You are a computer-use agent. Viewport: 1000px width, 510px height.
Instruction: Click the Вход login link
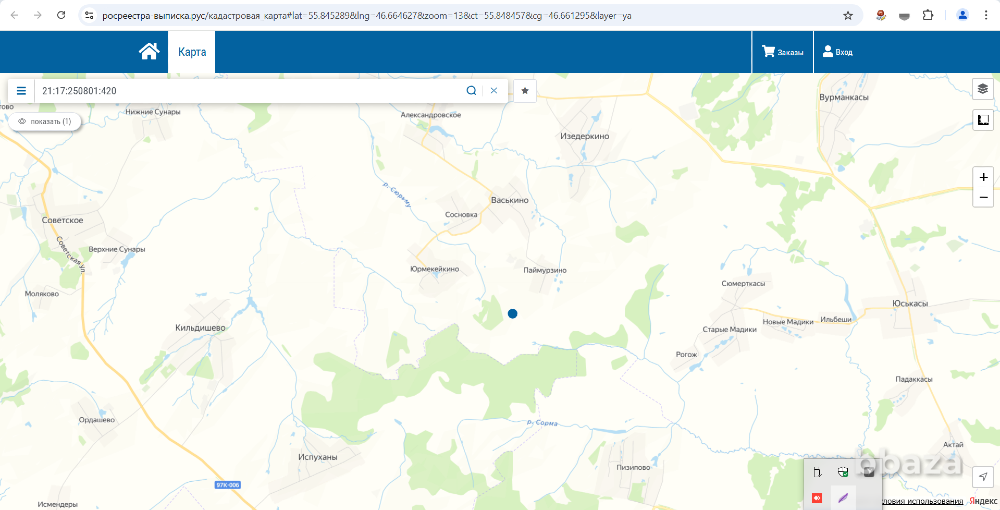click(x=837, y=52)
